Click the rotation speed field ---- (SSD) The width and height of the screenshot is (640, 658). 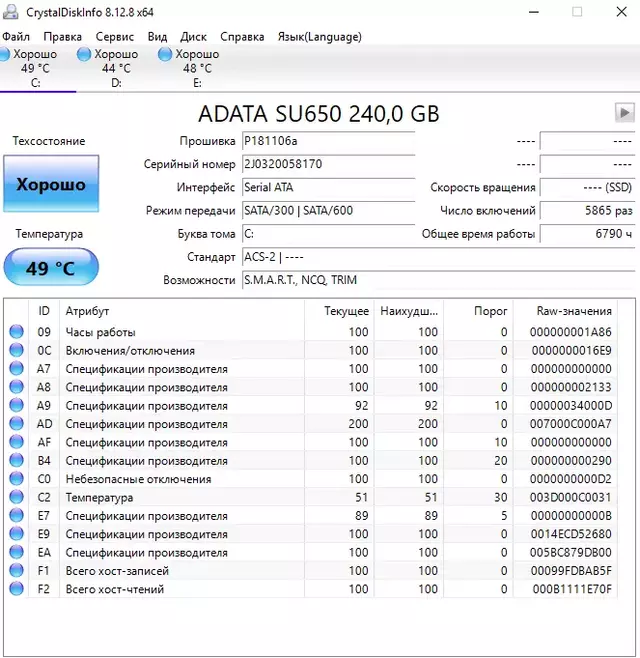point(588,187)
